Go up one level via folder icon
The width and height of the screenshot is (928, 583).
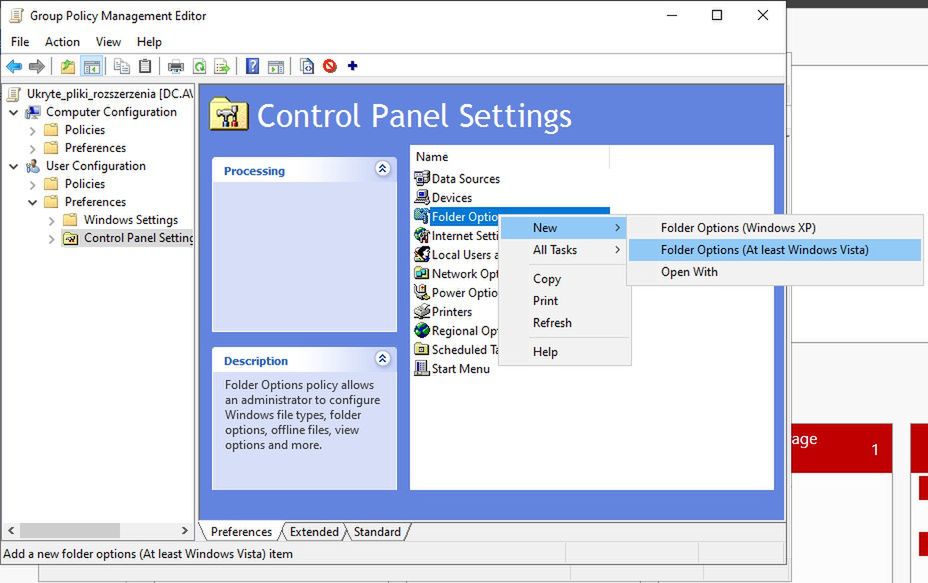click(x=68, y=66)
